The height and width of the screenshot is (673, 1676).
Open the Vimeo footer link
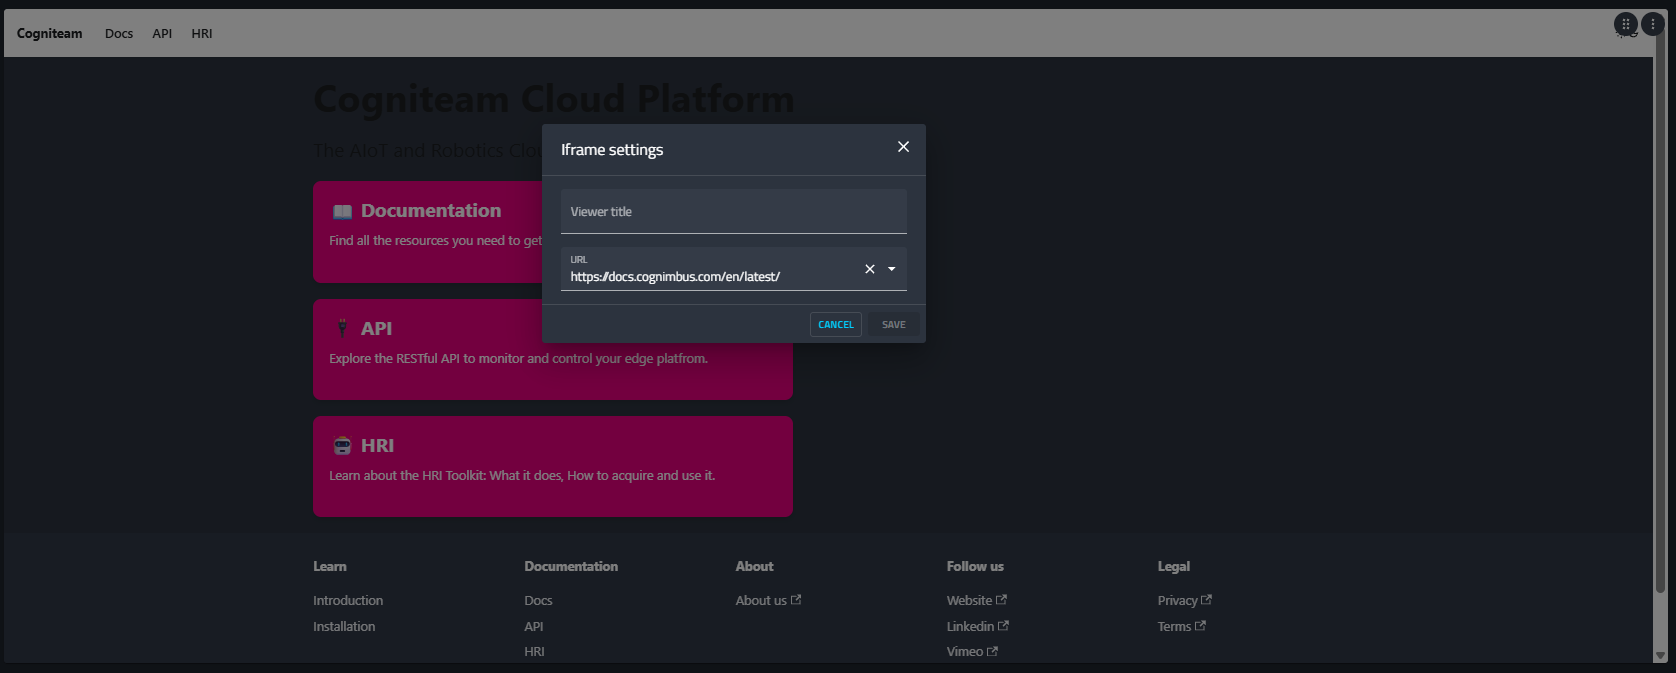[972, 652]
